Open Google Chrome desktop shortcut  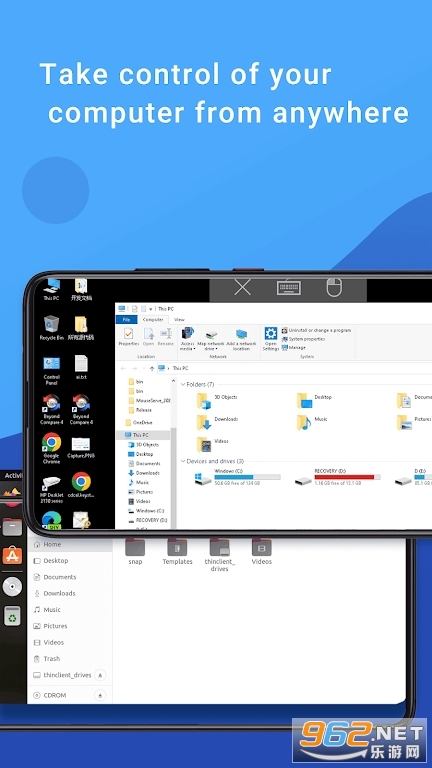(51, 447)
